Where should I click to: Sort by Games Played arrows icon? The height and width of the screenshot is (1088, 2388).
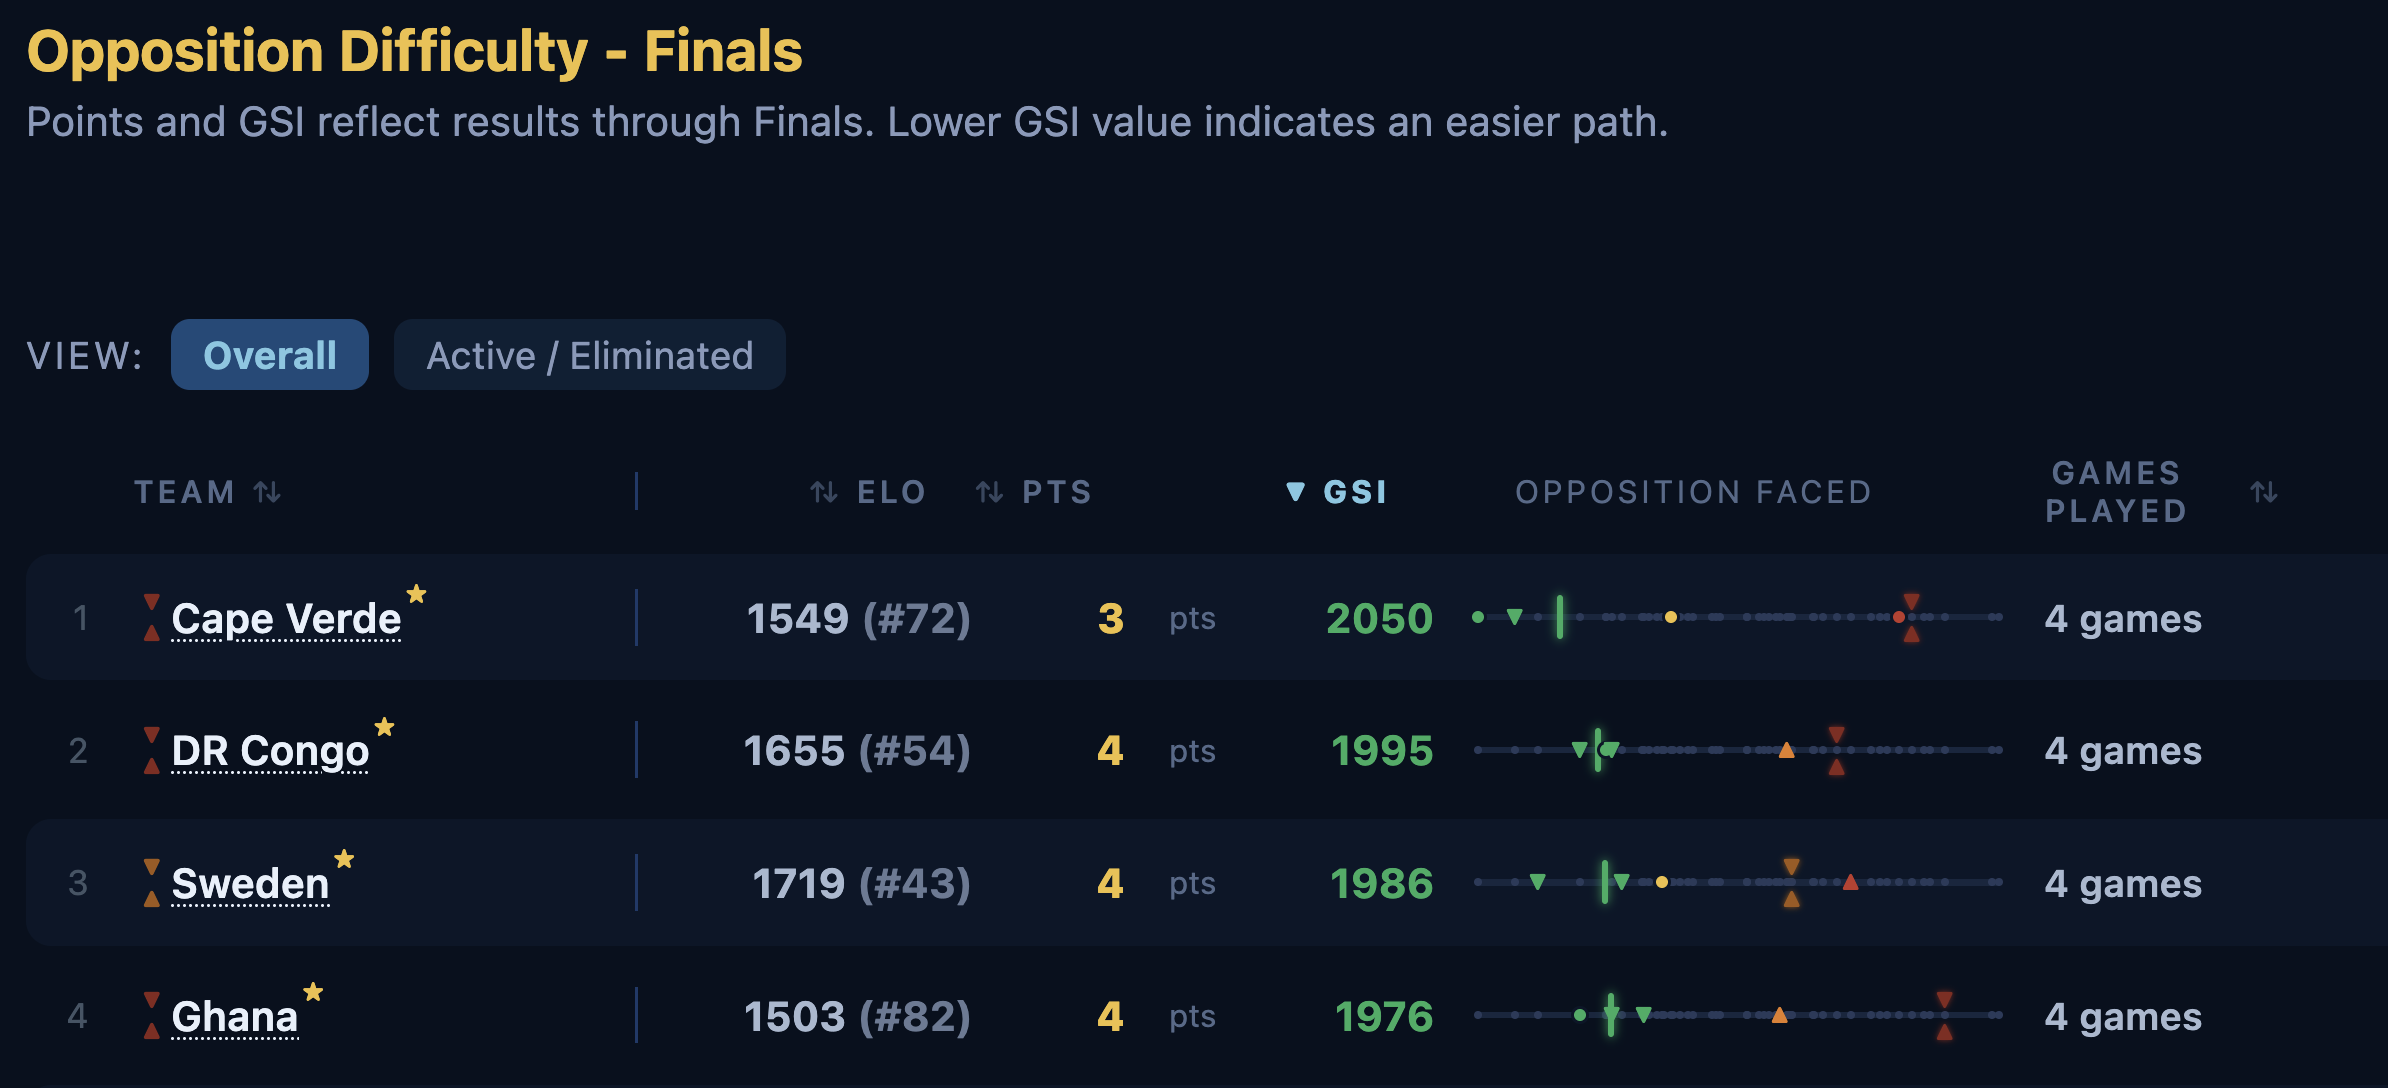pyautogui.click(x=2264, y=492)
